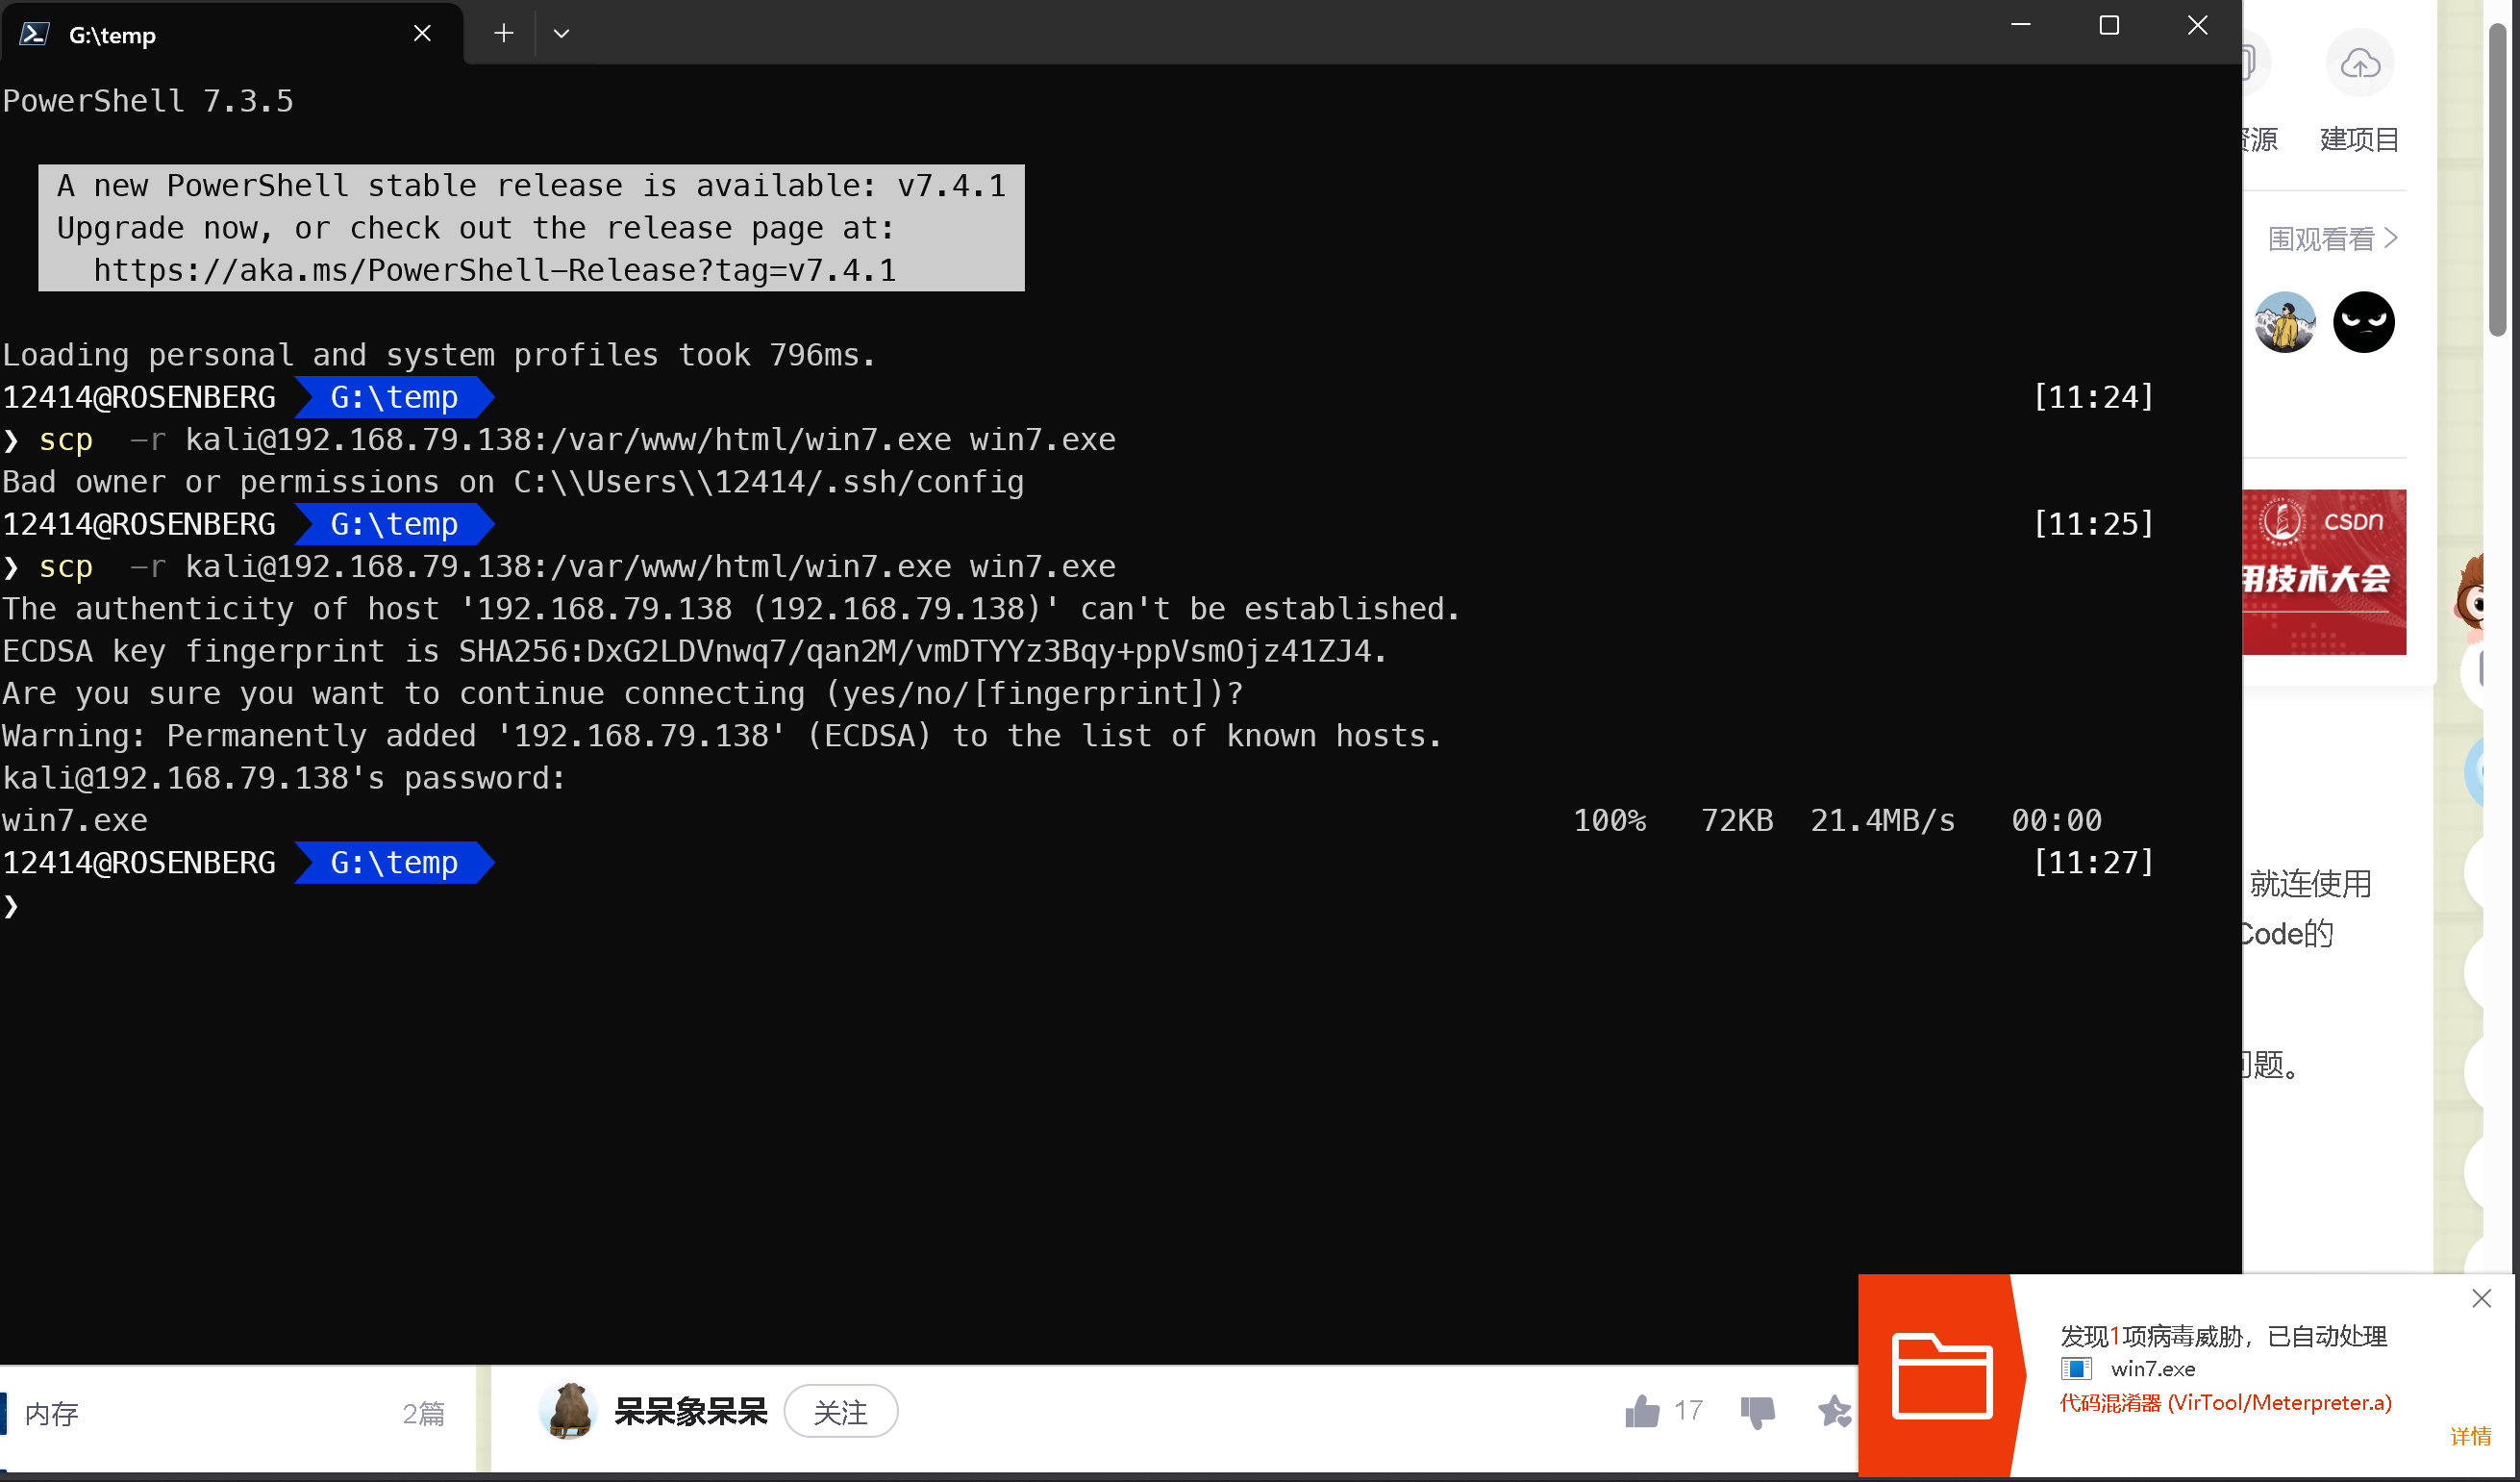Screen dimensions: 2520x1482
Task: Click the thumbs-down dislike icon
Action: pyautogui.click(x=1757, y=1411)
